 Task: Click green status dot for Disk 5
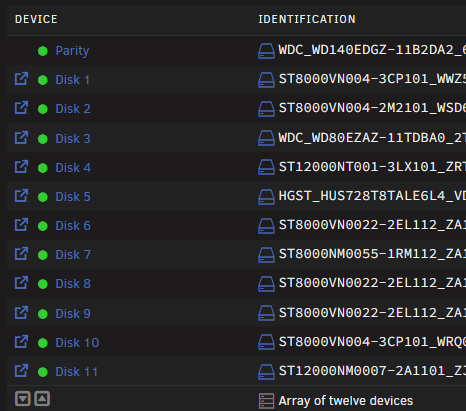43,197
